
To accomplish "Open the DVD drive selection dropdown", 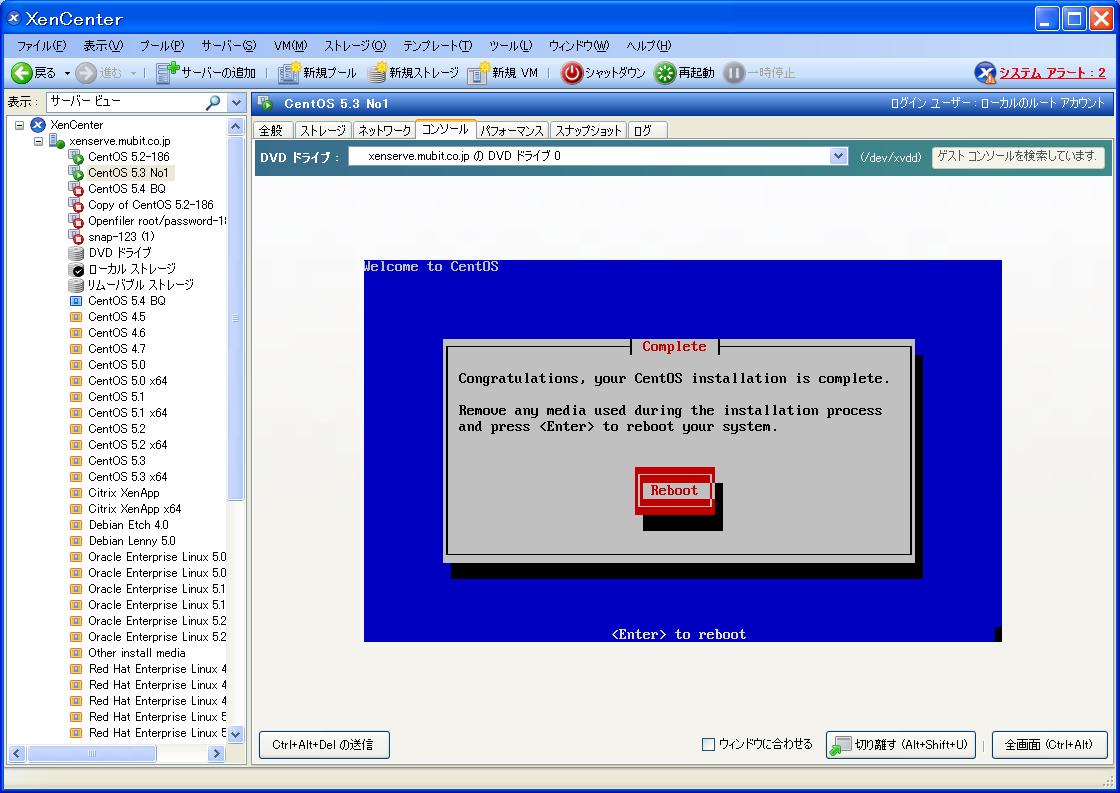I will coord(838,156).
